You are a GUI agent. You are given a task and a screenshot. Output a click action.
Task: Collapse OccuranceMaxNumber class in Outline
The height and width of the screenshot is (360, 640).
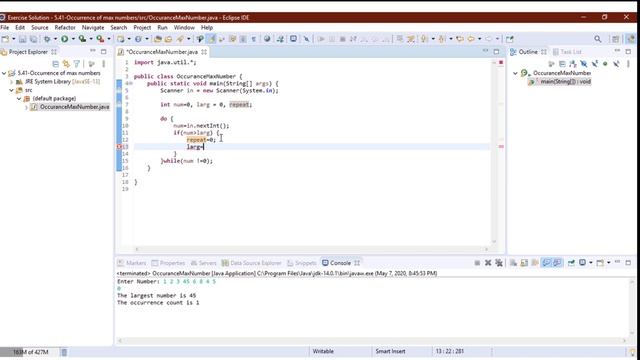pyautogui.click(x=515, y=73)
